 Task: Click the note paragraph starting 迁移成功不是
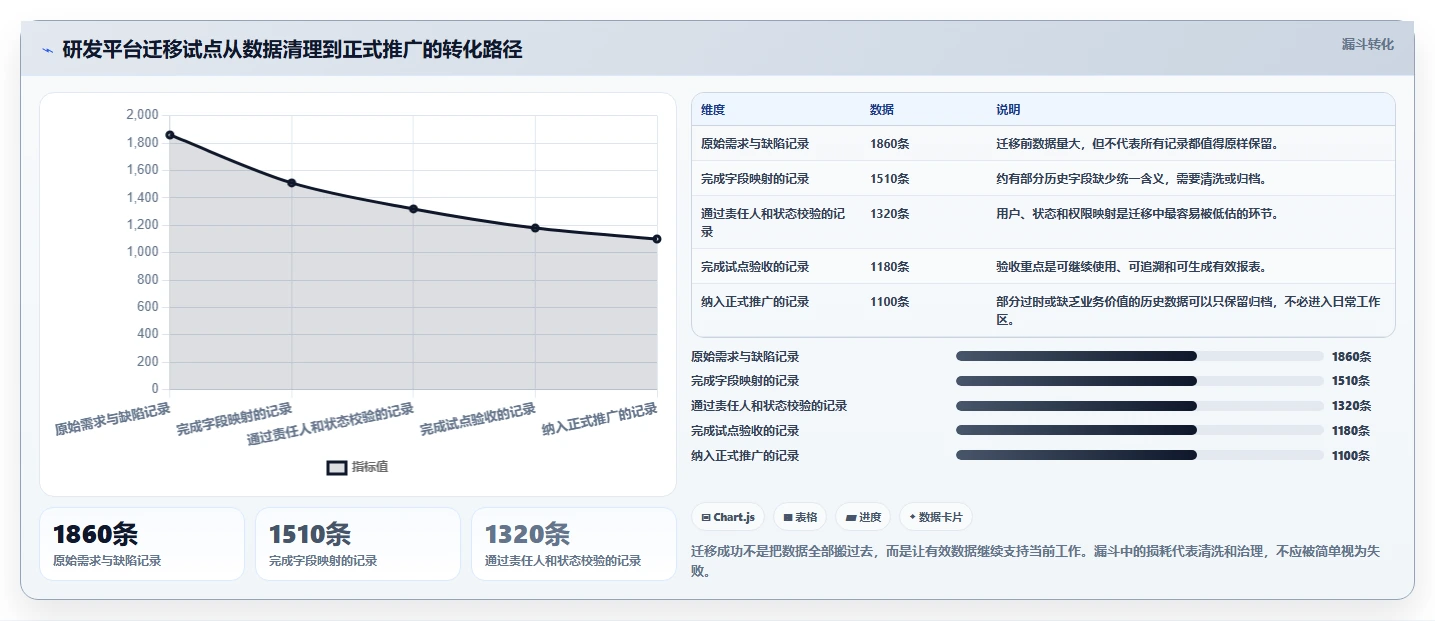pyautogui.click(x=1035, y=561)
